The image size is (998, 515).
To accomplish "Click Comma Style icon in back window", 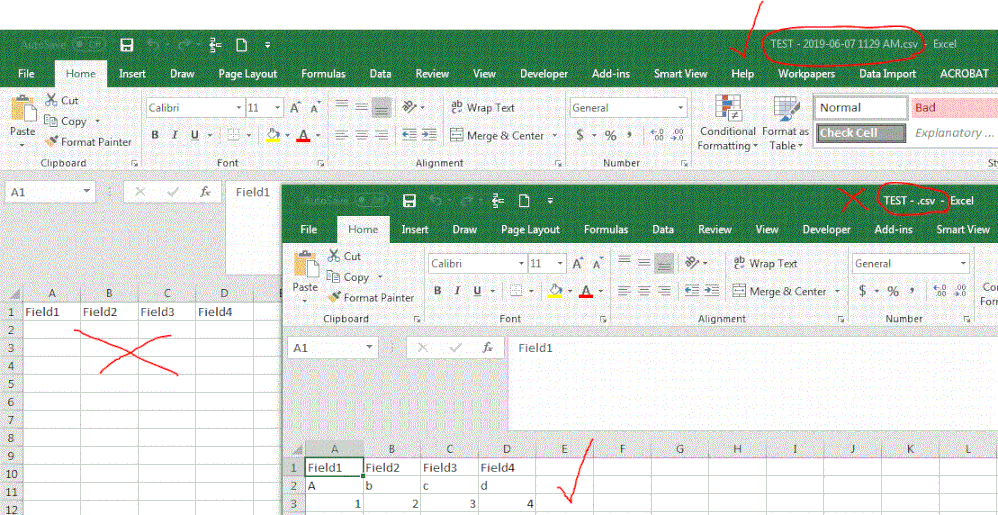I will 629,135.
